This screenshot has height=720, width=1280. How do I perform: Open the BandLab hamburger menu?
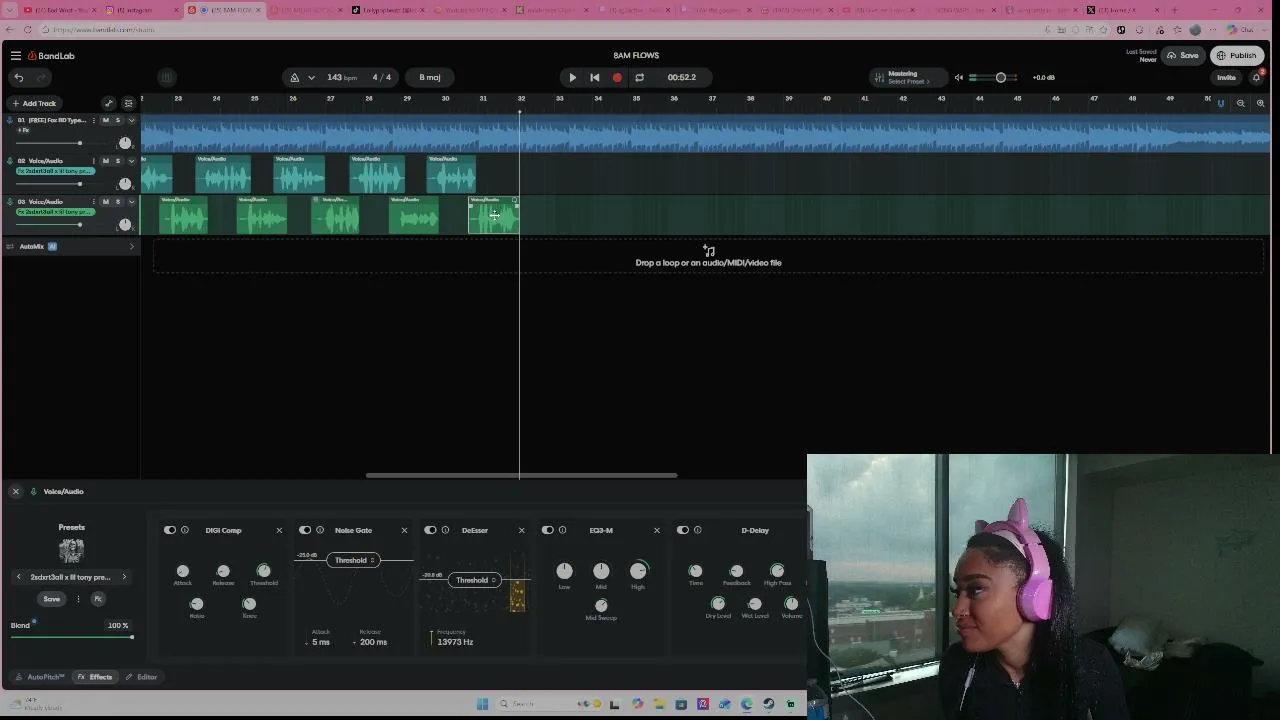(x=16, y=56)
